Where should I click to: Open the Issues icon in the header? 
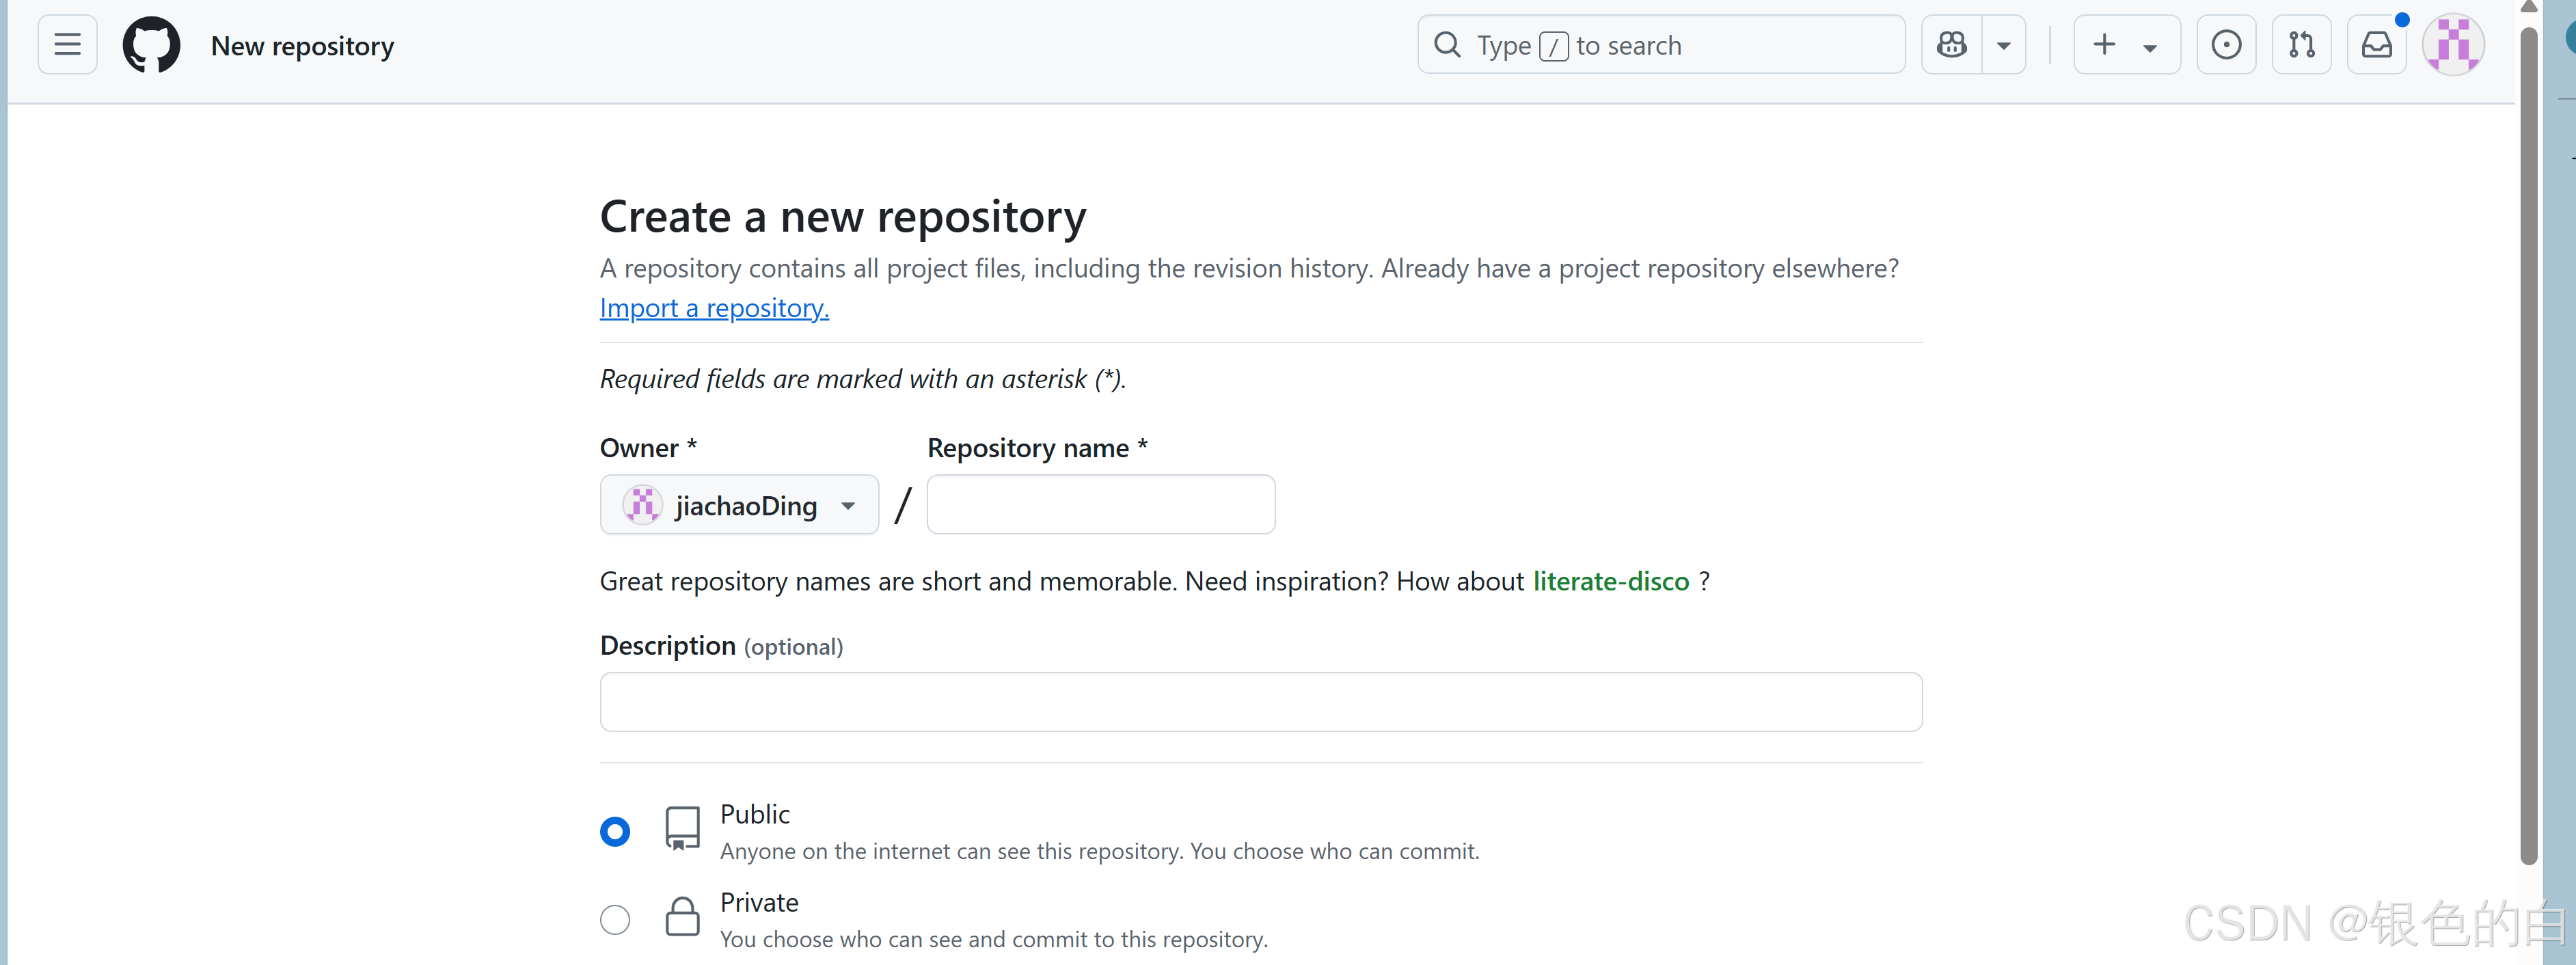point(2226,45)
